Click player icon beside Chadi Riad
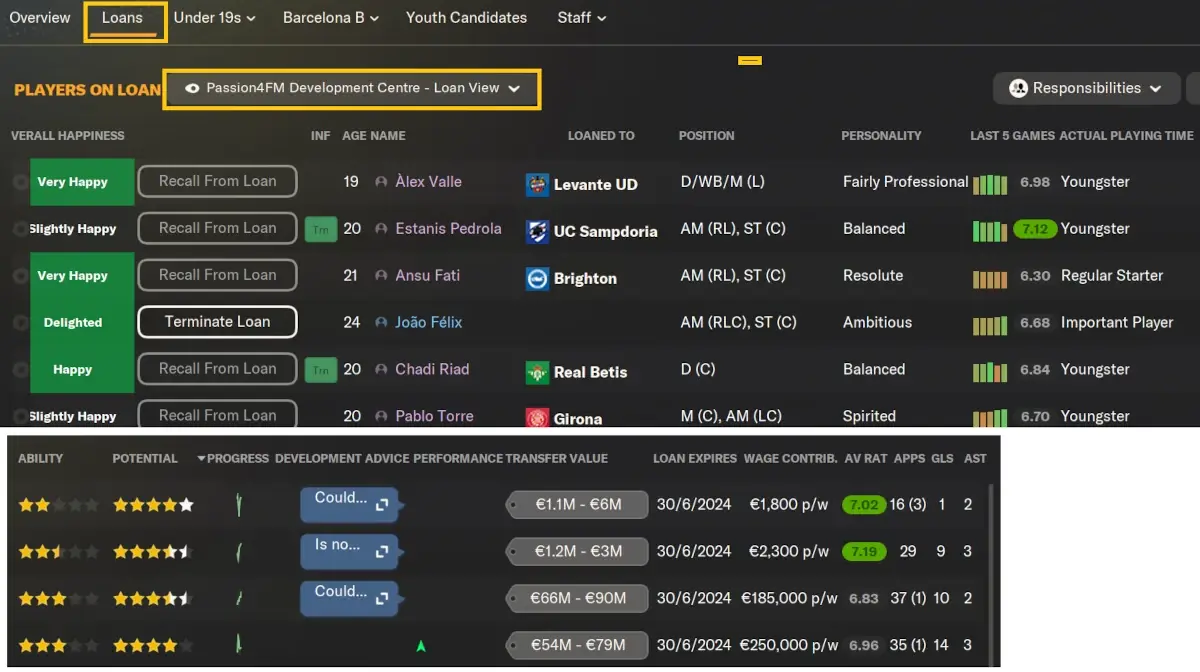 (381, 370)
